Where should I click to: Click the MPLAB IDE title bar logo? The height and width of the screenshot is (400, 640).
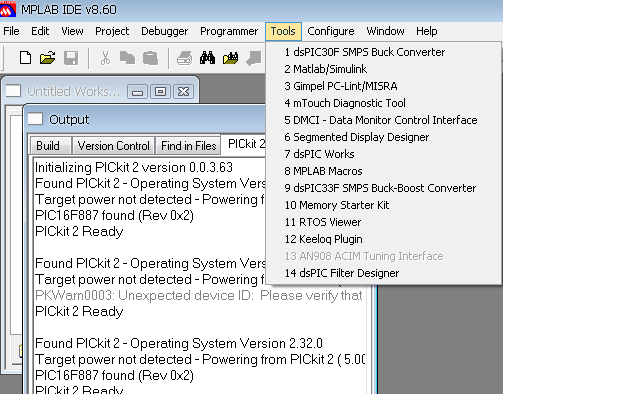8,9
